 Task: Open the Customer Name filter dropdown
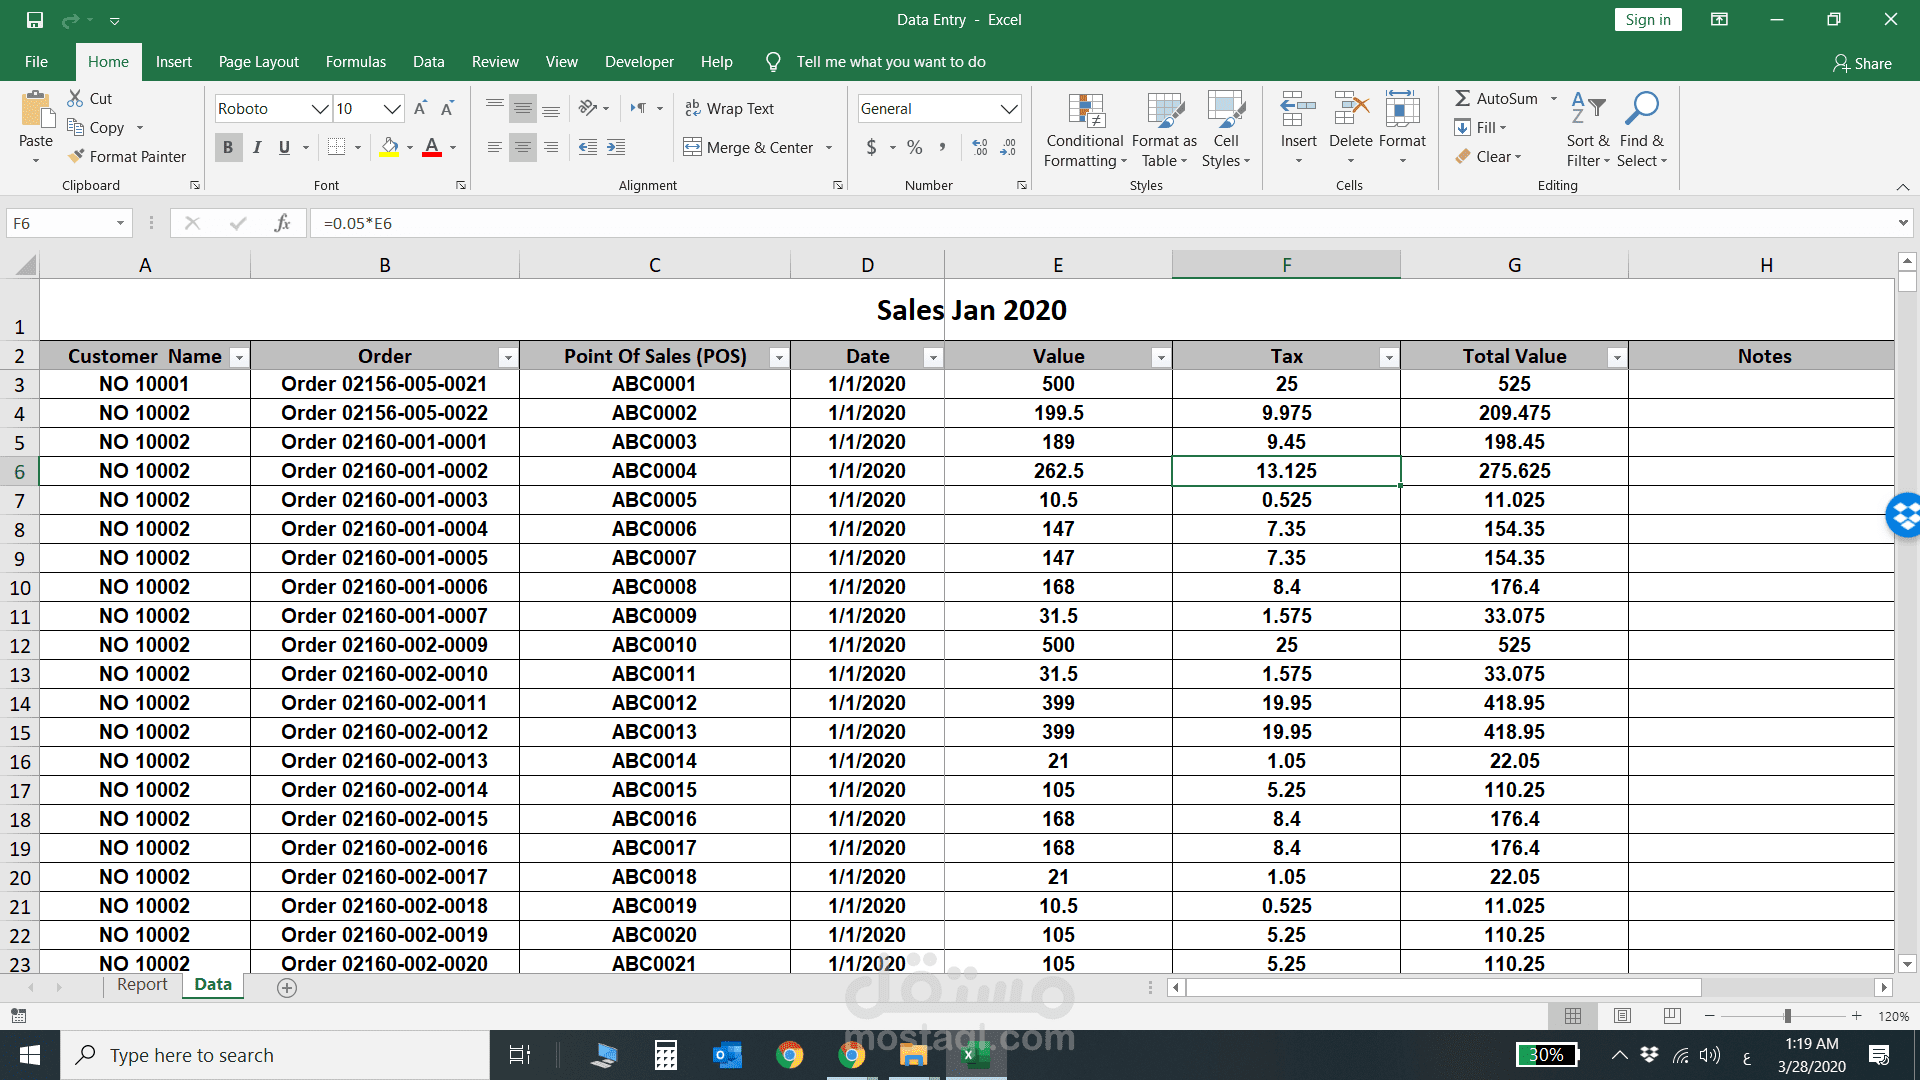(238, 357)
